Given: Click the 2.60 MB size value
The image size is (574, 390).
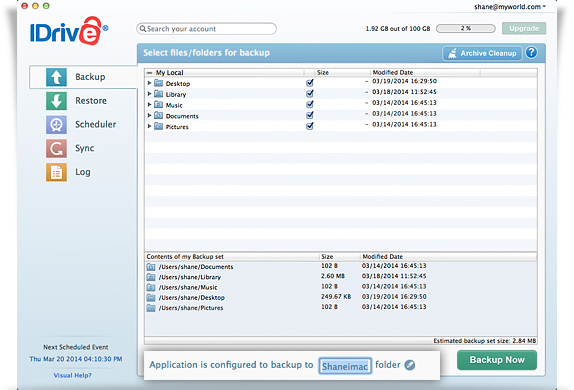Looking at the screenshot, I should 333,276.
